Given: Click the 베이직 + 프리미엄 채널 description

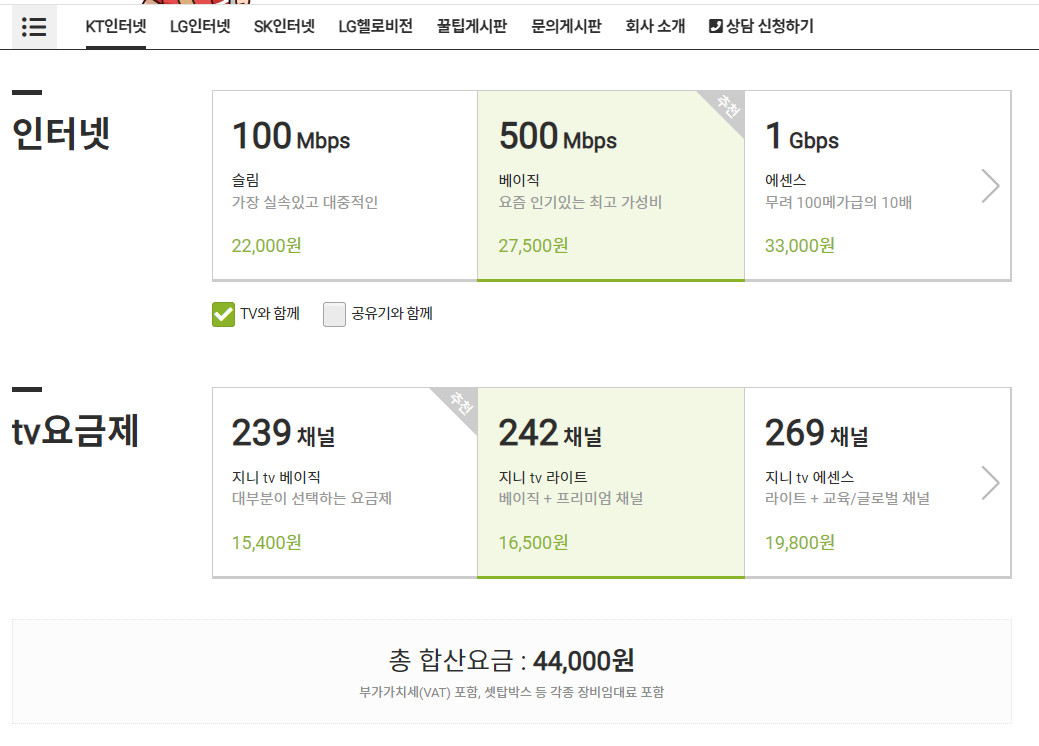Looking at the screenshot, I should click(571, 498).
